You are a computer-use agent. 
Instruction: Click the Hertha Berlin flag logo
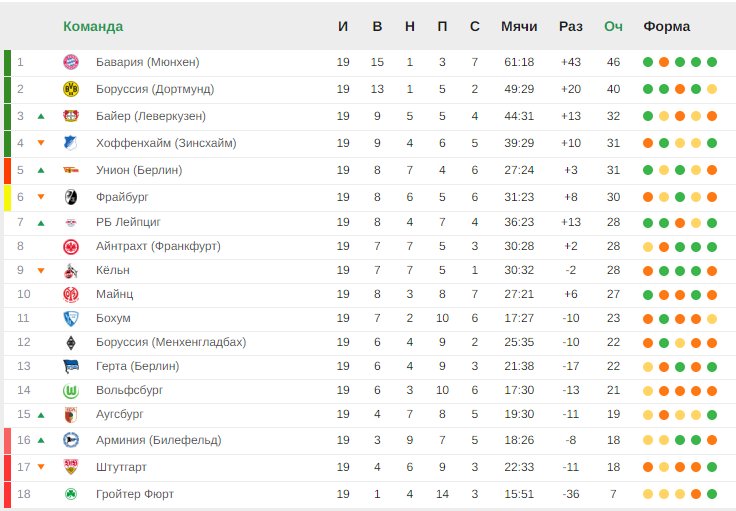[71, 366]
